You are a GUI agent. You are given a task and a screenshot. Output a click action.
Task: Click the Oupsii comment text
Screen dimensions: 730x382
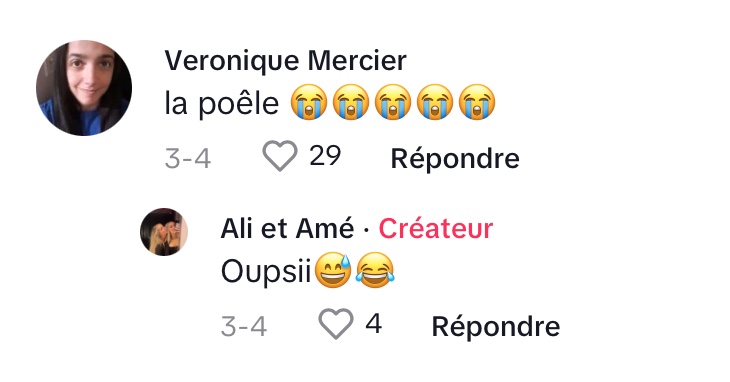tap(266, 271)
